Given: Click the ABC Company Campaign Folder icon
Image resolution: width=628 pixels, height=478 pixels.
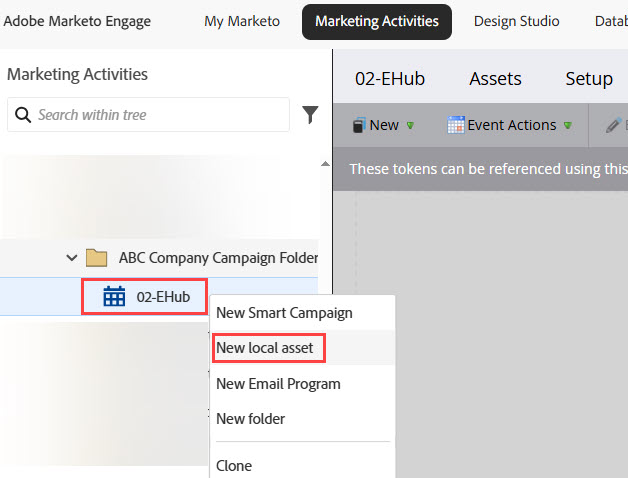Looking at the screenshot, I should point(97,258).
